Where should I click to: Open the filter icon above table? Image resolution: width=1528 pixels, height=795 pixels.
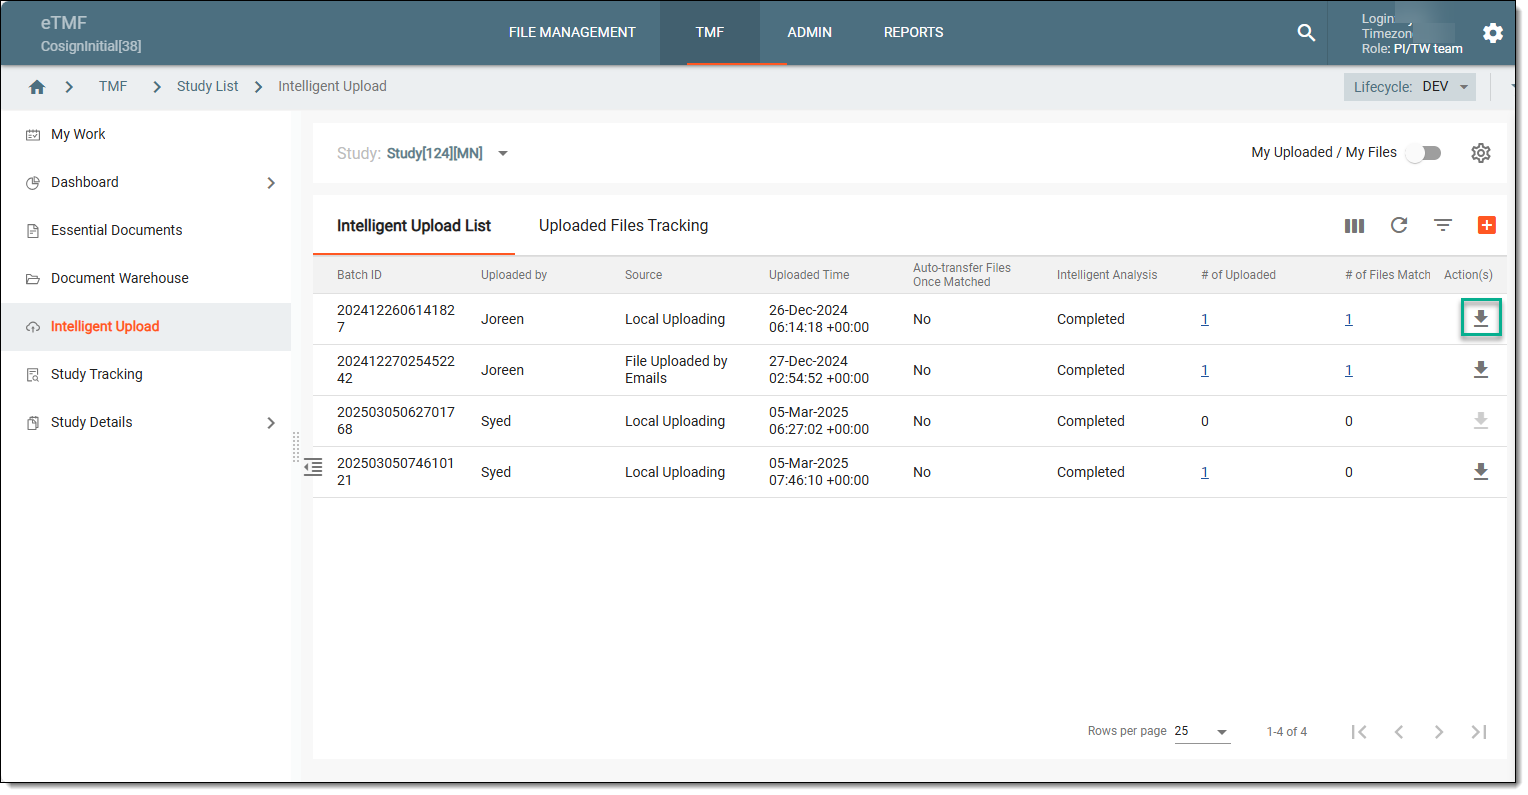point(1443,225)
